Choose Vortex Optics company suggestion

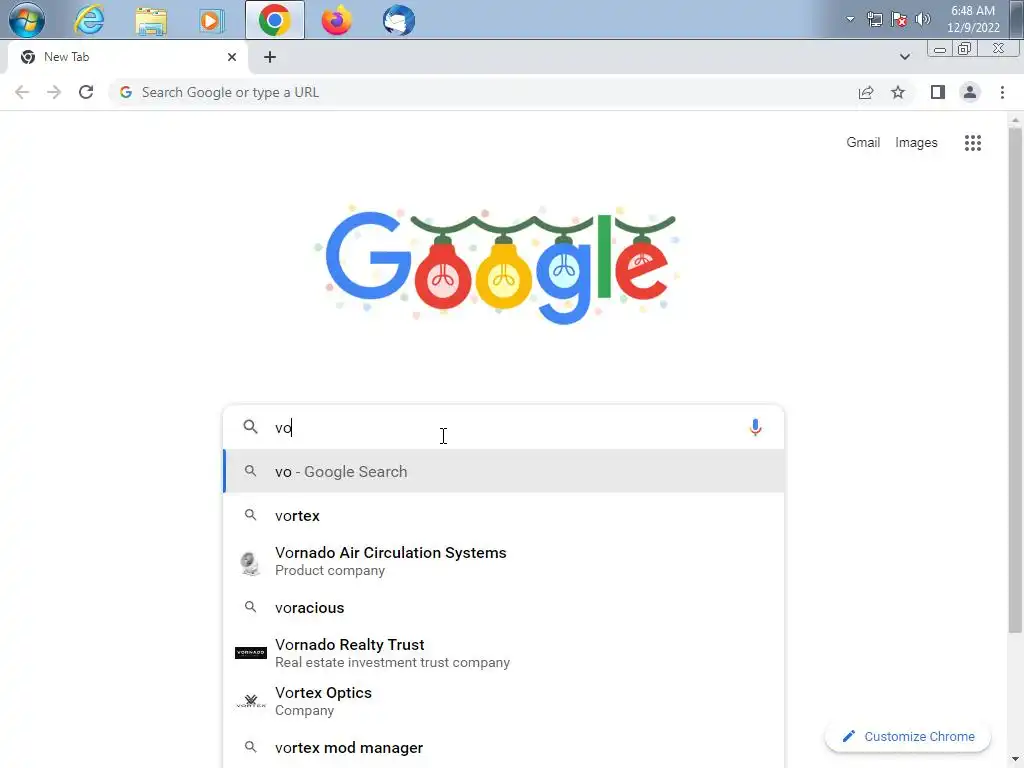[504, 701]
